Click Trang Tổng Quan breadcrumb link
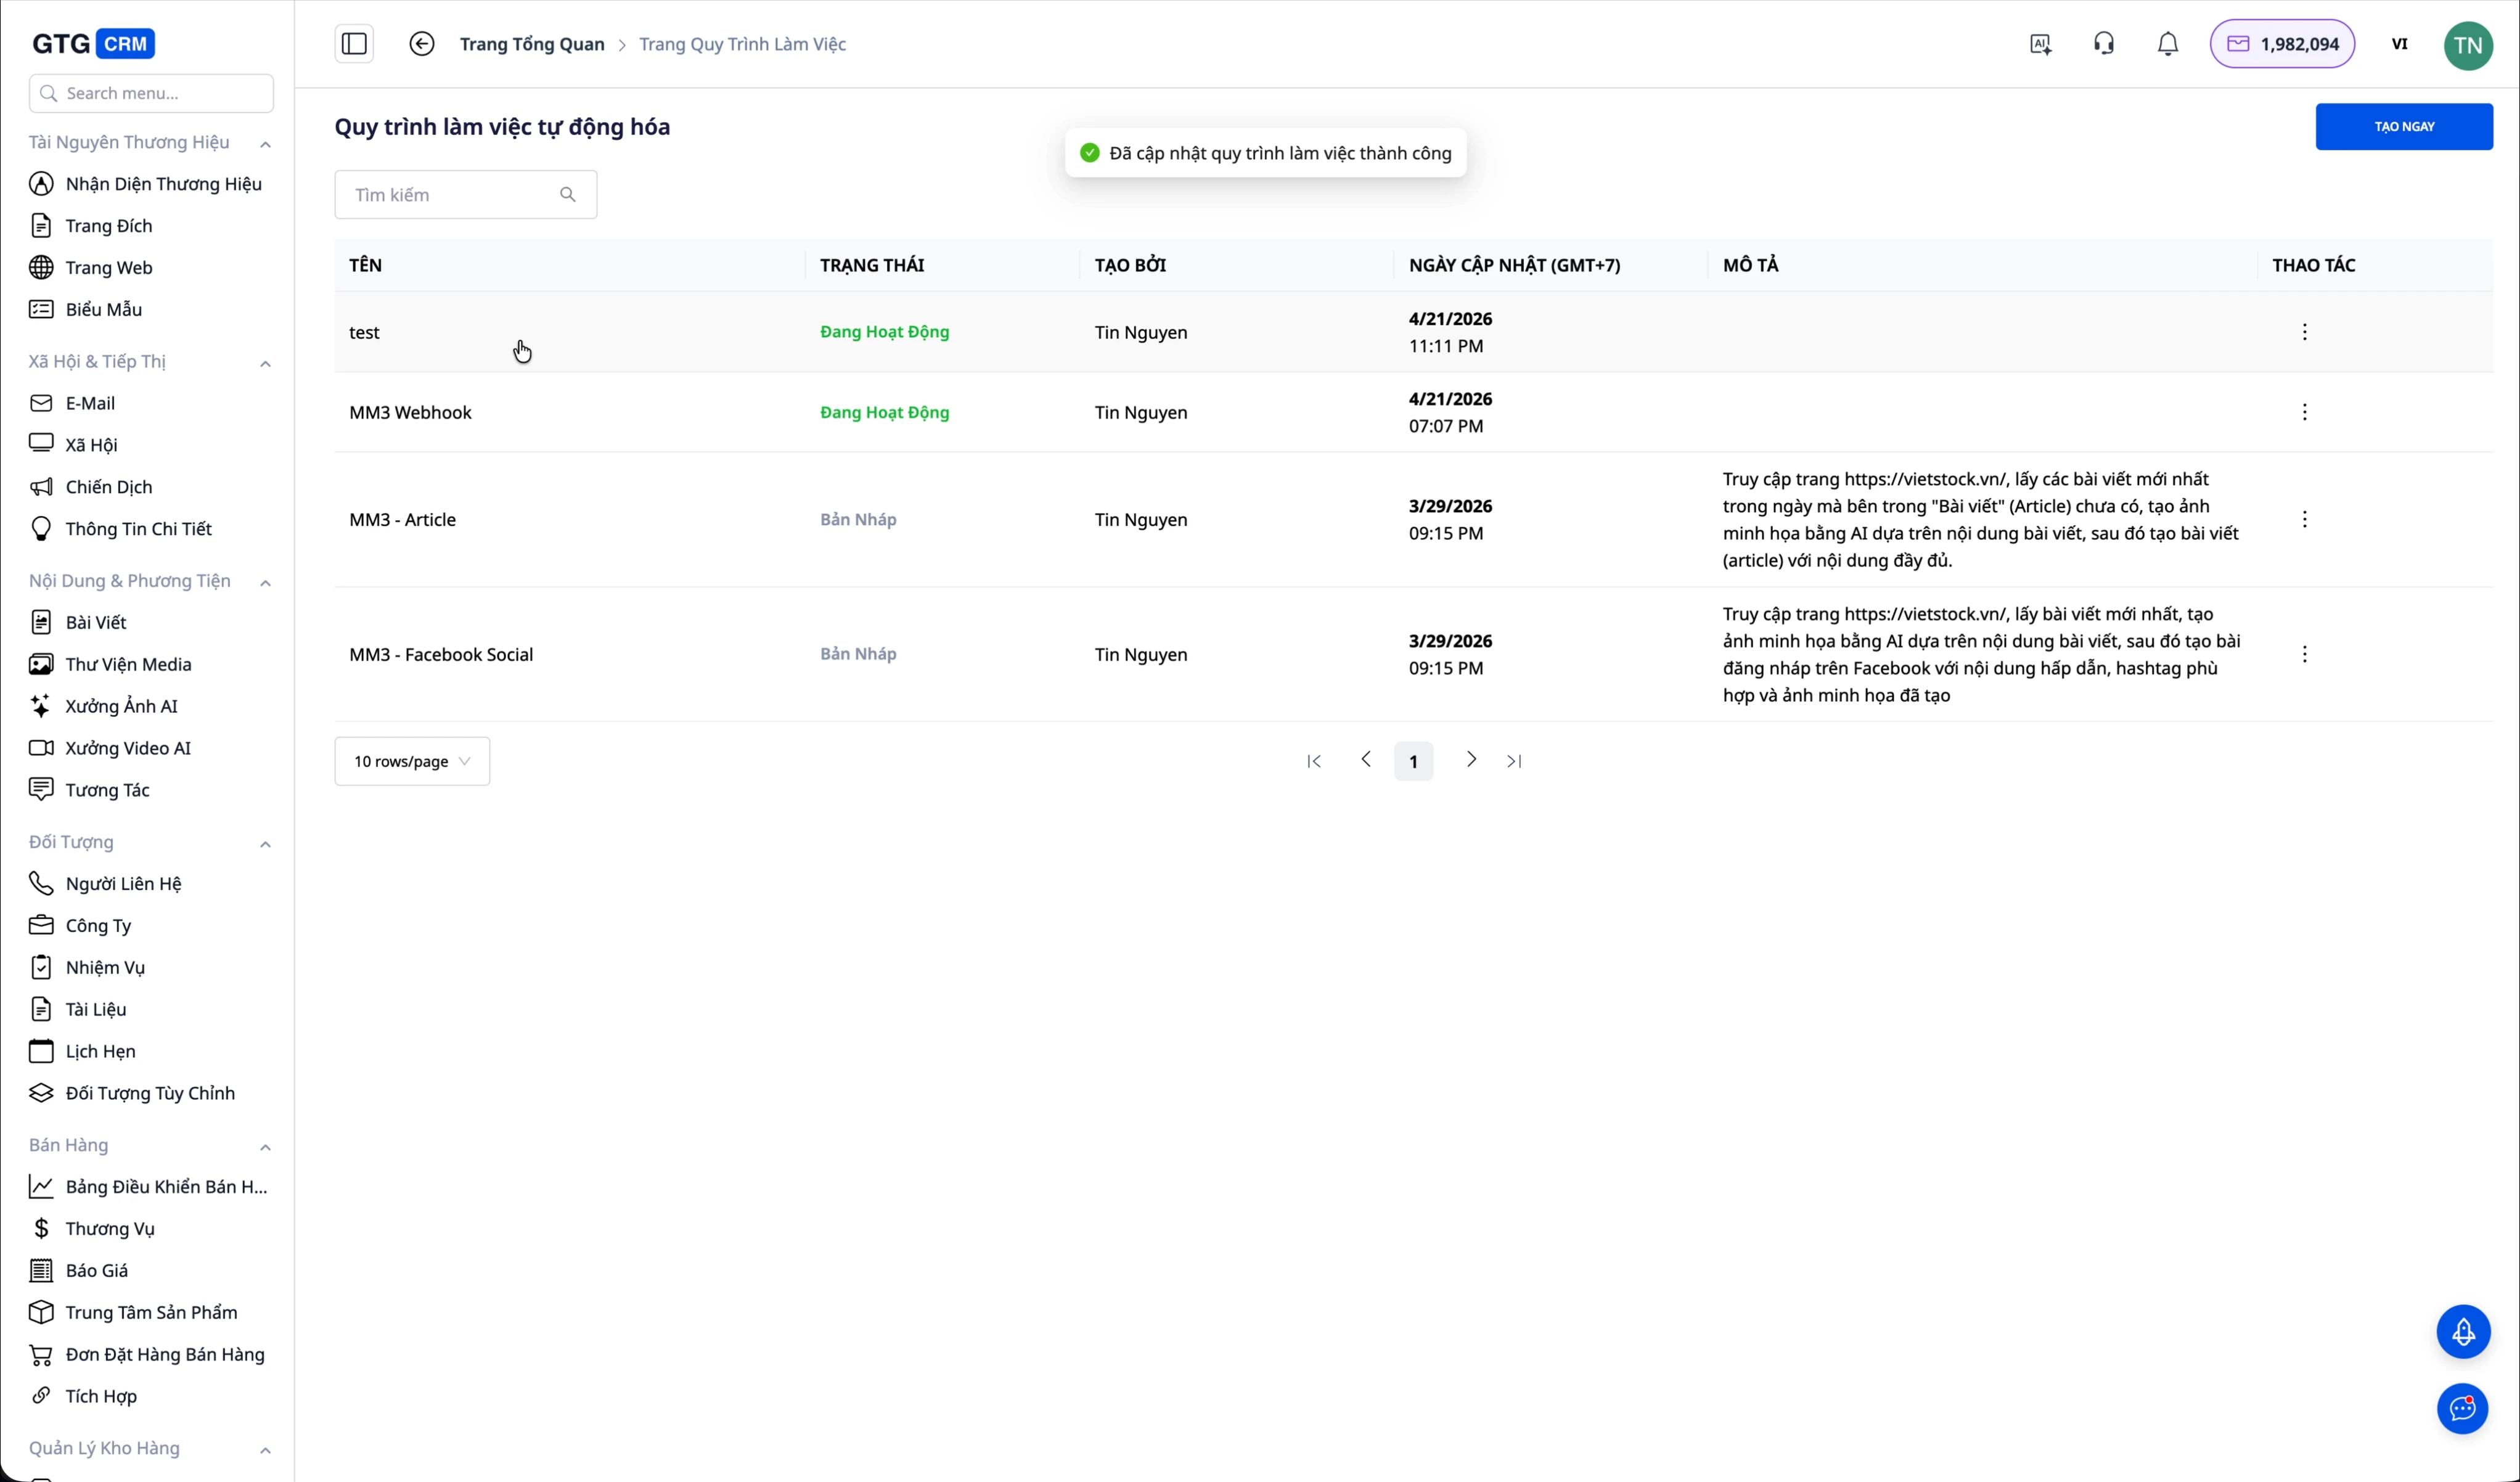Viewport: 2520px width, 1482px height. click(x=531, y=44)
